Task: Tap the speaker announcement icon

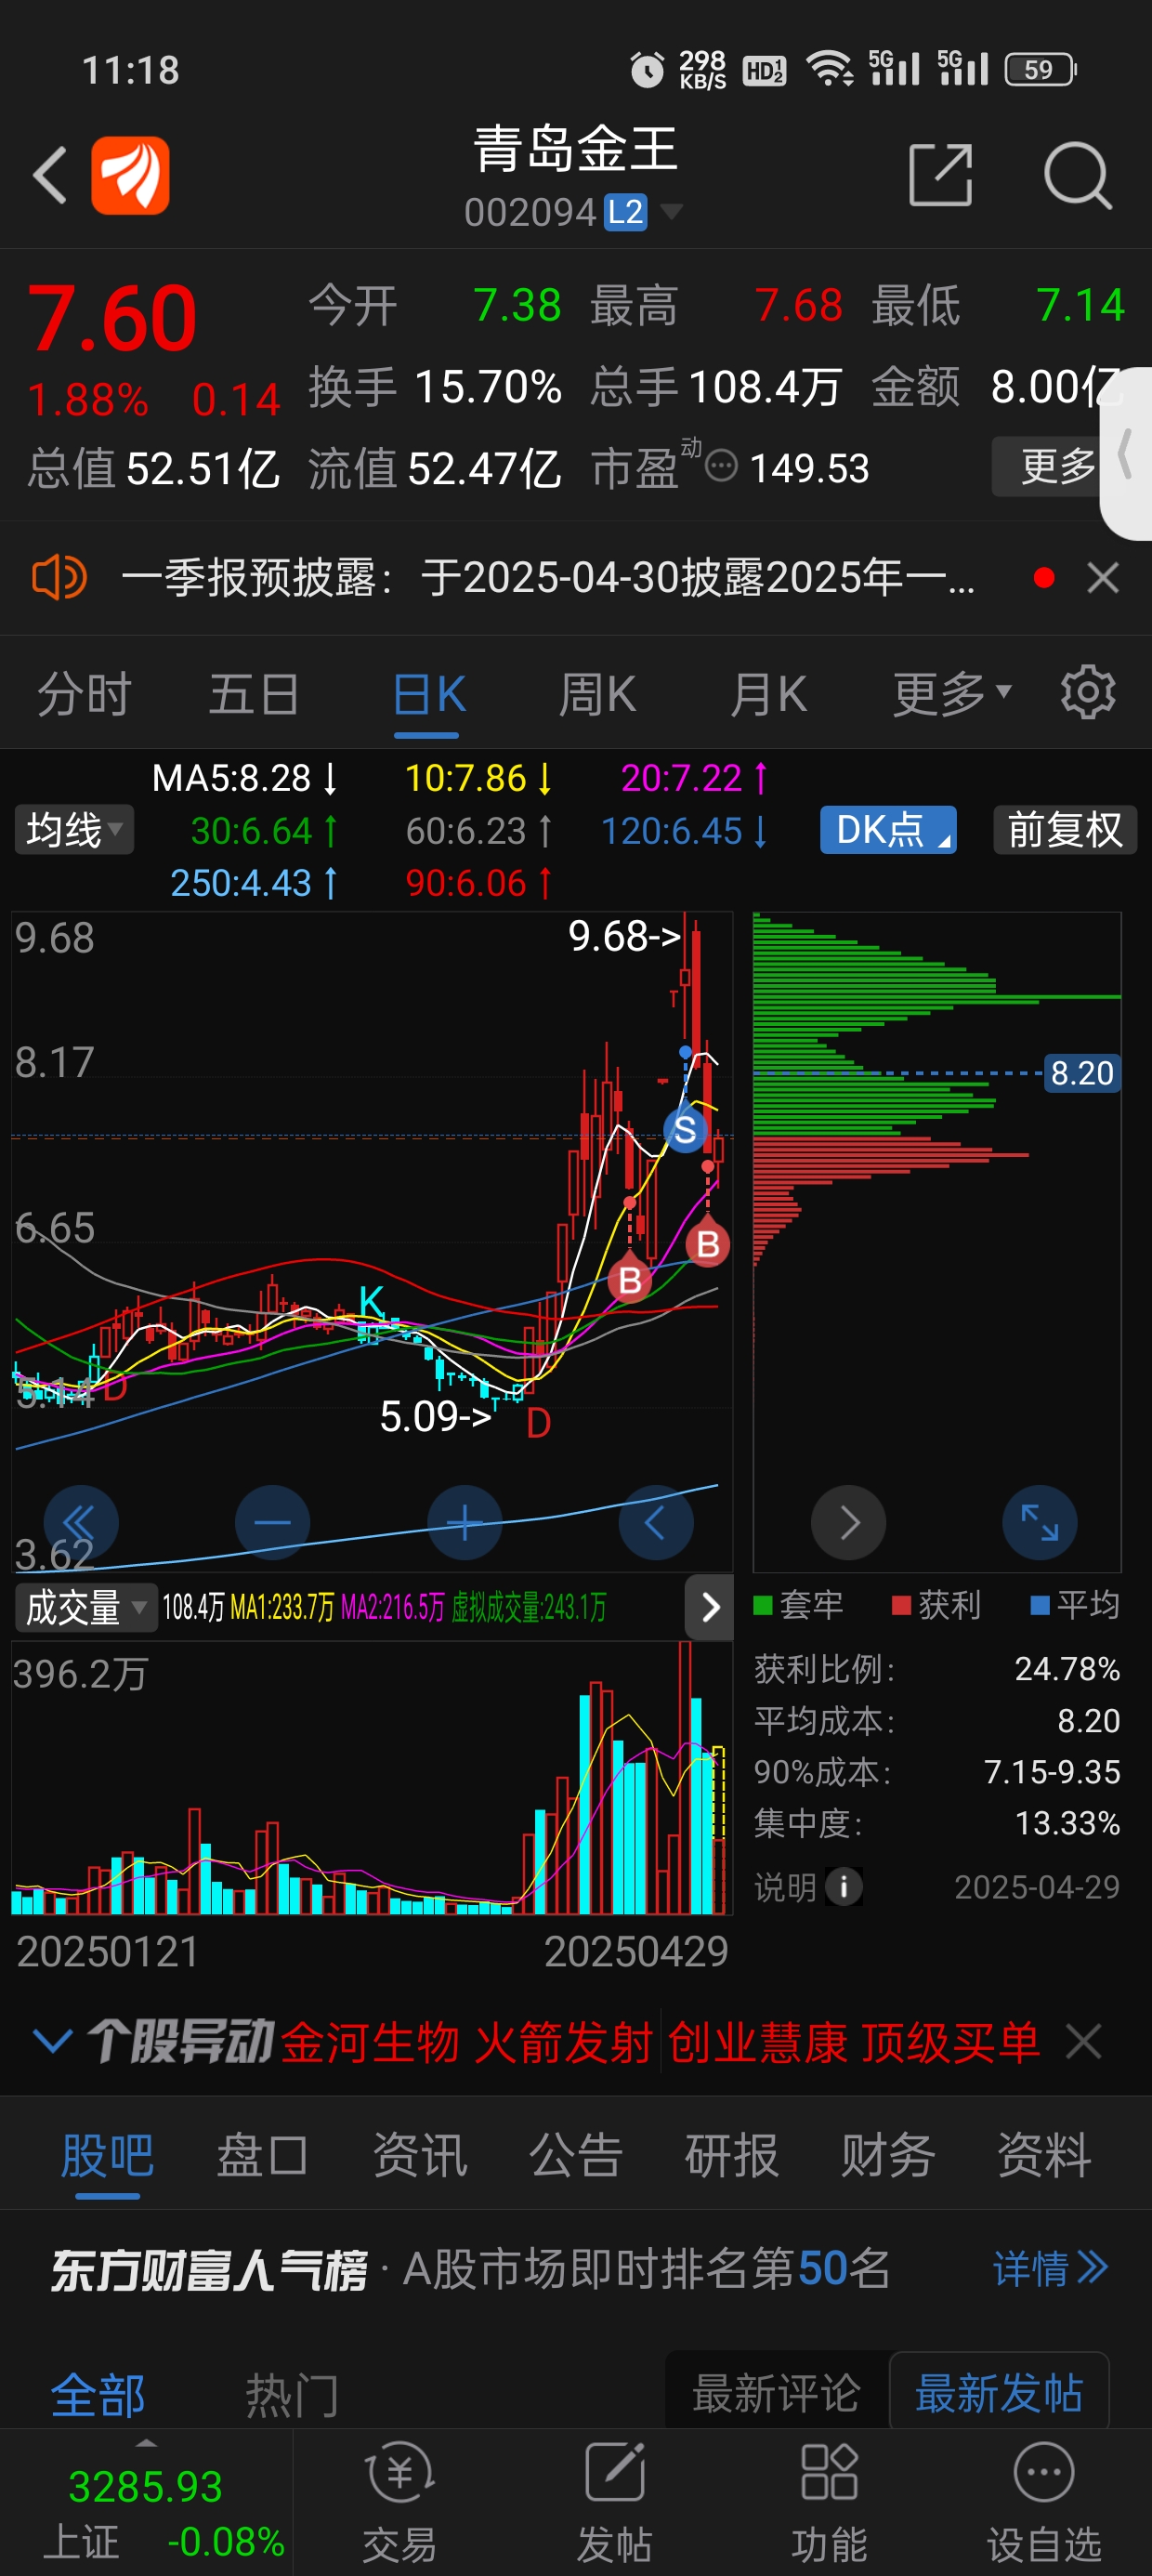Action: pyautogui.click(x=59, y=578)
